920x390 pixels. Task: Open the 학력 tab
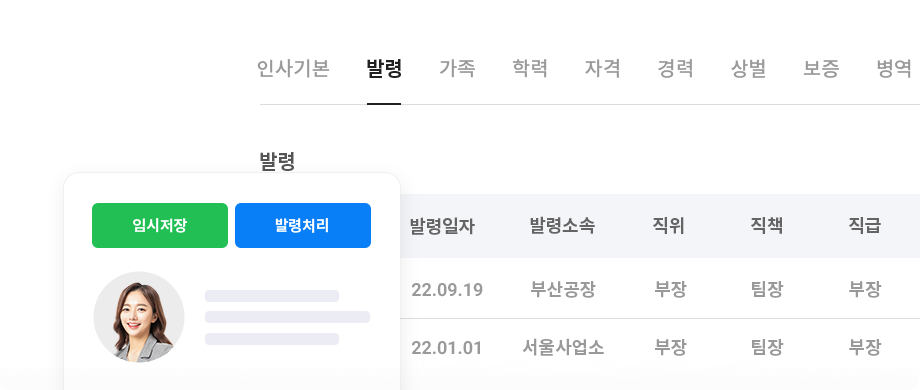point(529,69)
